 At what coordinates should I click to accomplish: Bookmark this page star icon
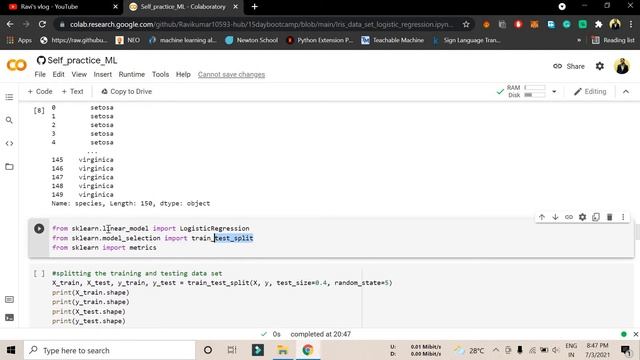point(466,24)
